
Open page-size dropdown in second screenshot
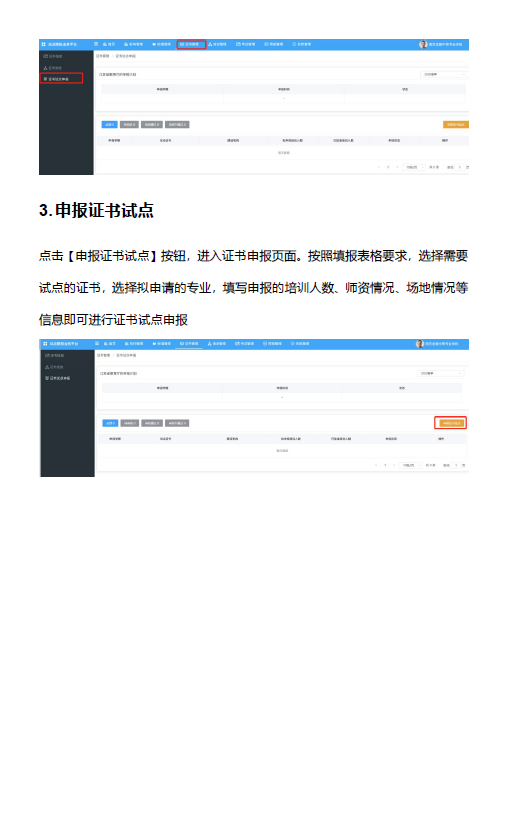click(x=411, y=465)
